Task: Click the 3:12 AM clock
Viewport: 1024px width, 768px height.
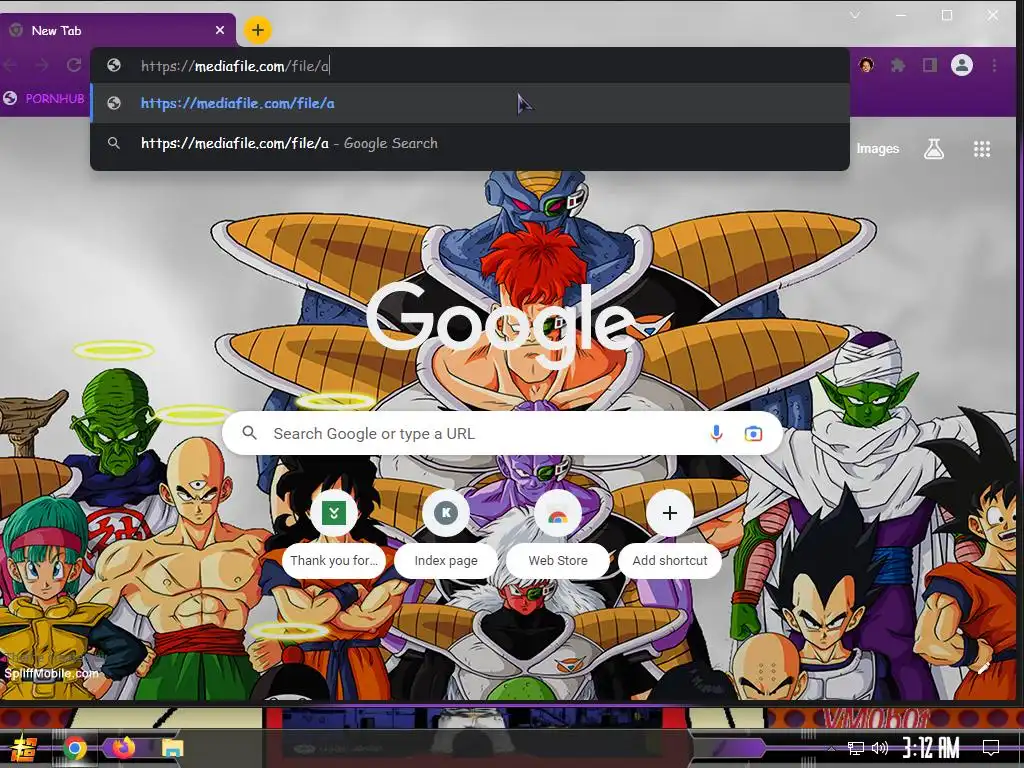Action: (931, 748)
